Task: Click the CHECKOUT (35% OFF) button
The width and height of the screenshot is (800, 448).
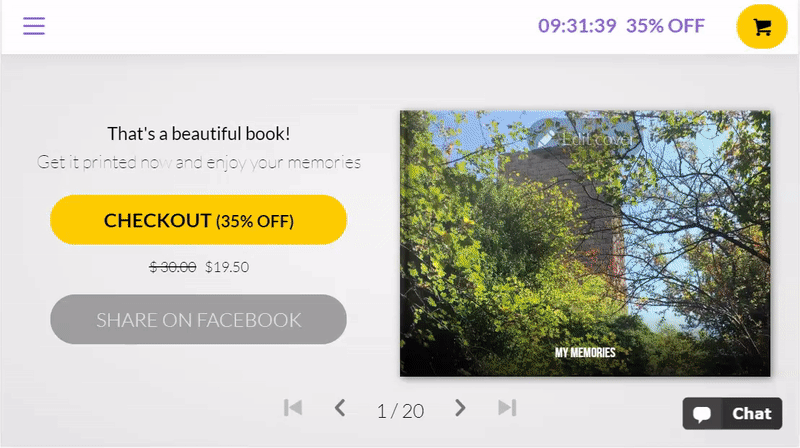Action: coord(198,220)
